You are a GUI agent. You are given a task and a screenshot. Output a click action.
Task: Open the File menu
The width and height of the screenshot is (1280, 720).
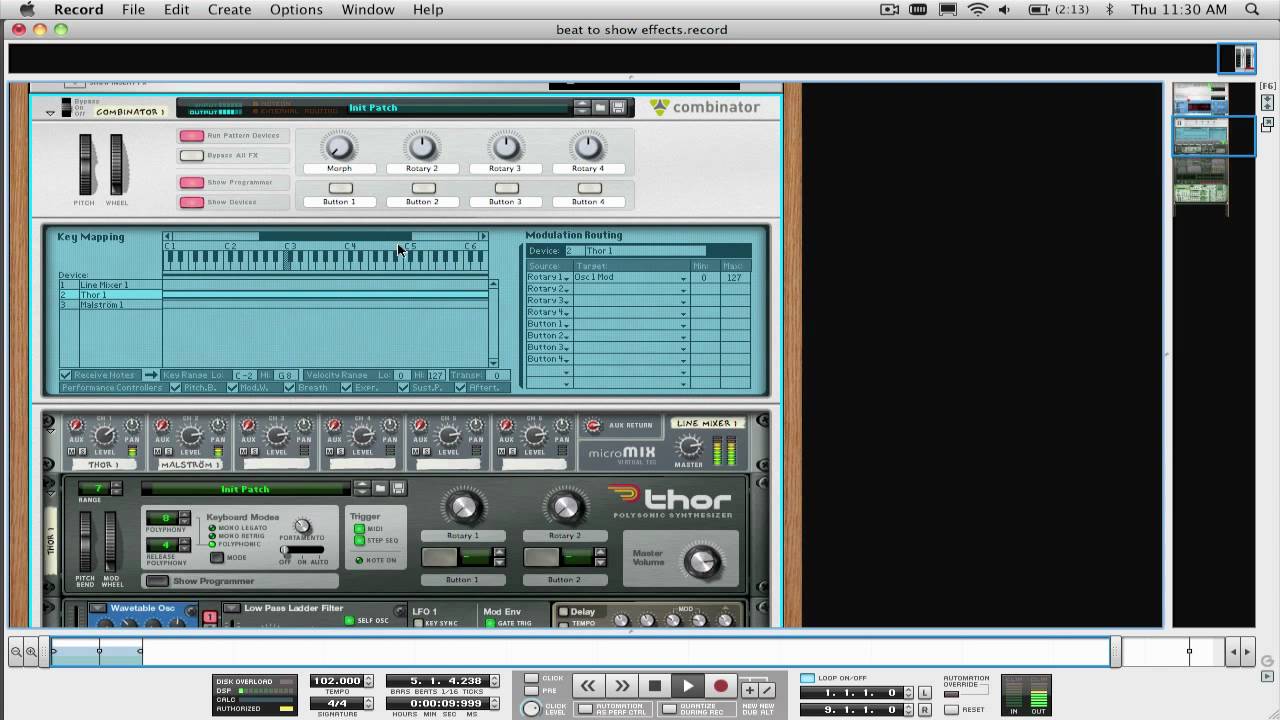pos(133,10)
